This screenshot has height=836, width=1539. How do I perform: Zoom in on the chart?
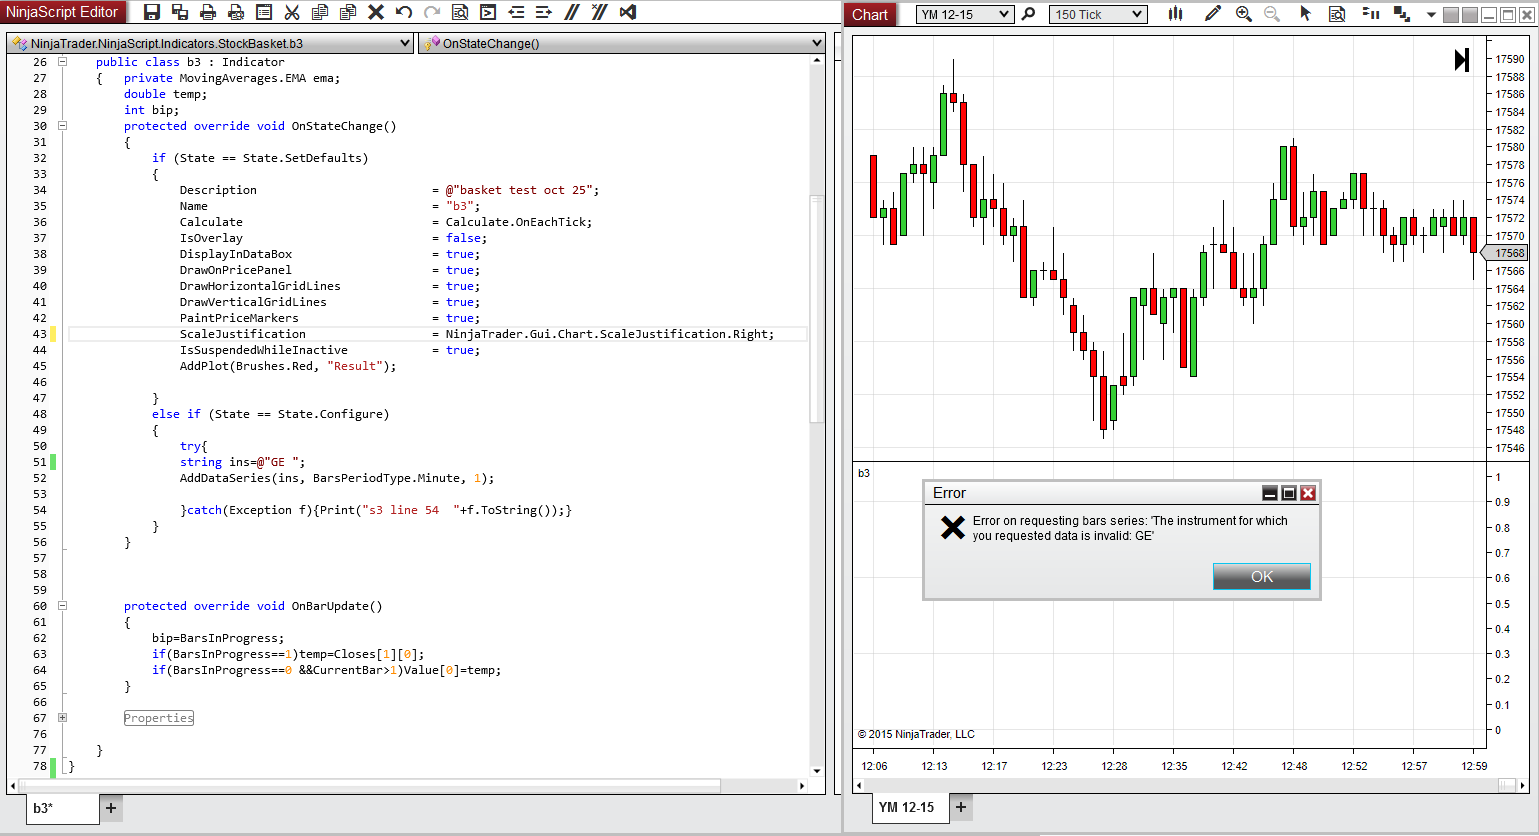1244,14
